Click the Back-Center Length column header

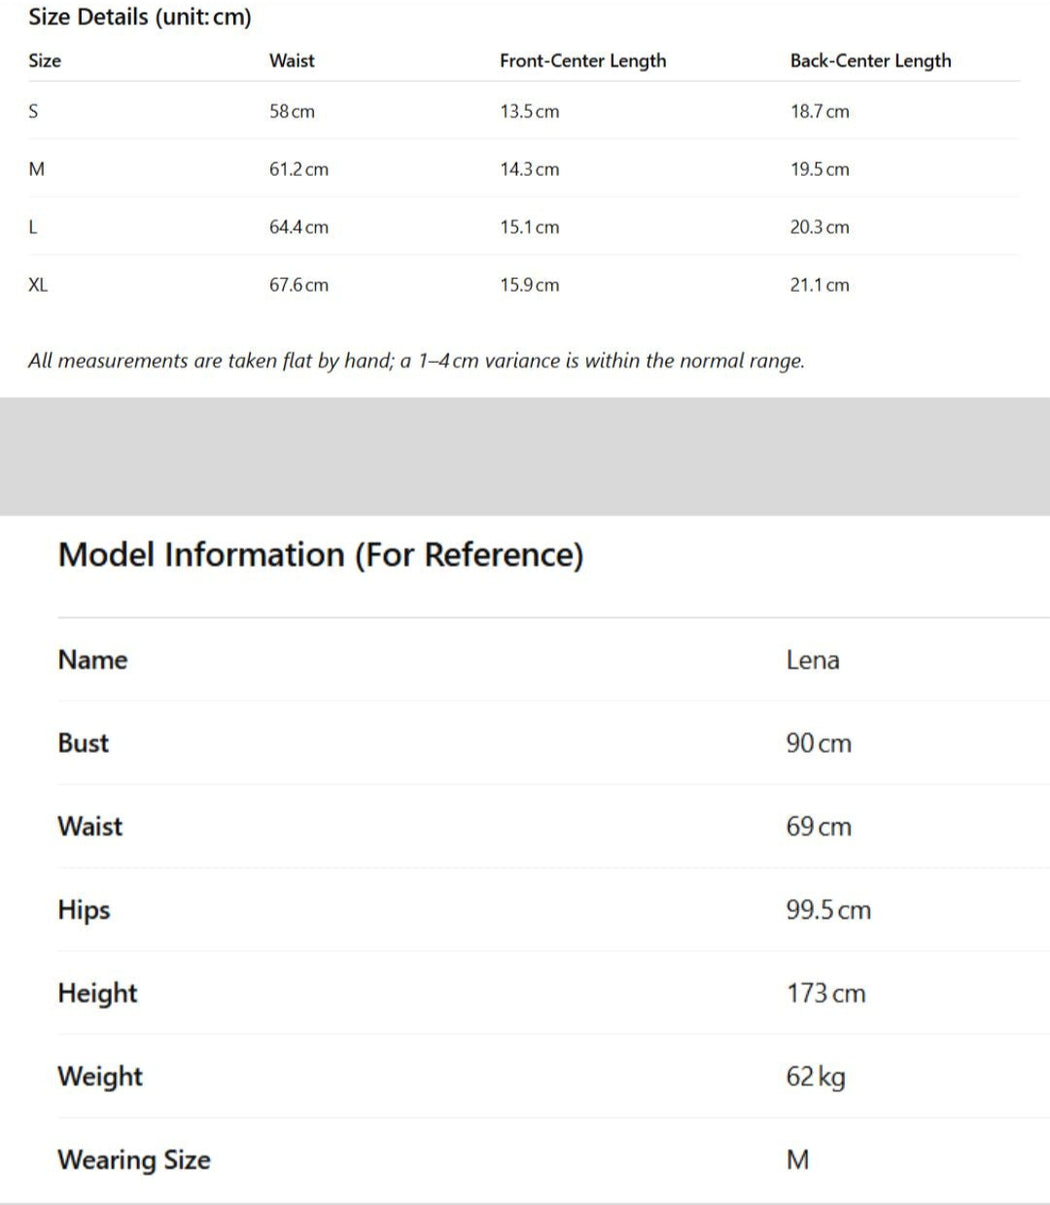[x=870, y=61]
